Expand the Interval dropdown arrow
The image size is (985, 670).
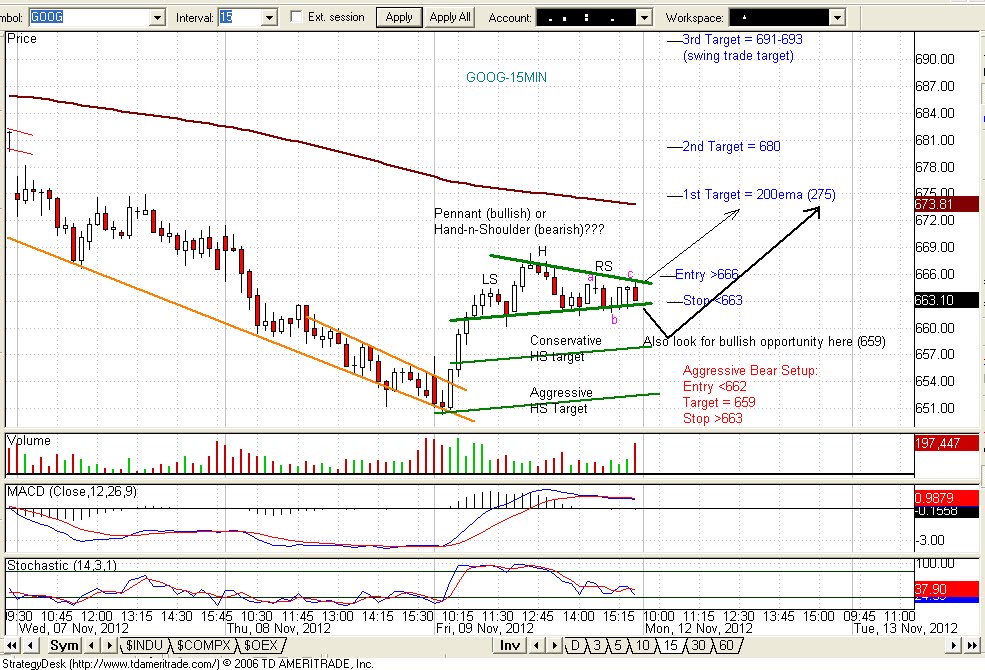pos(269,18)
